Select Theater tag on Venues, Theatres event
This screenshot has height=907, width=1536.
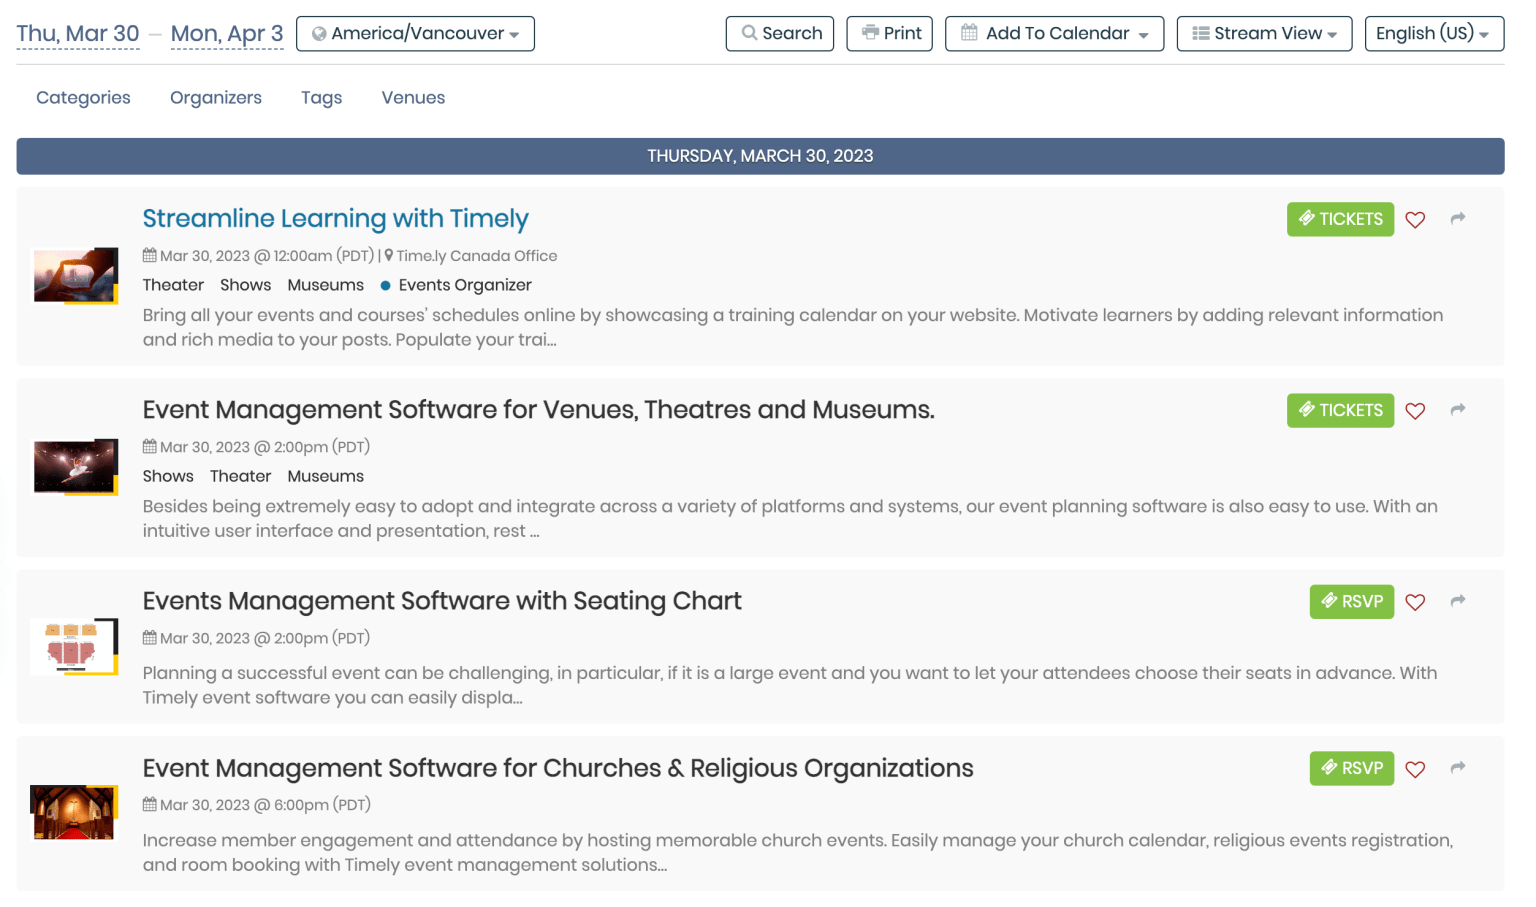(241, 476)
